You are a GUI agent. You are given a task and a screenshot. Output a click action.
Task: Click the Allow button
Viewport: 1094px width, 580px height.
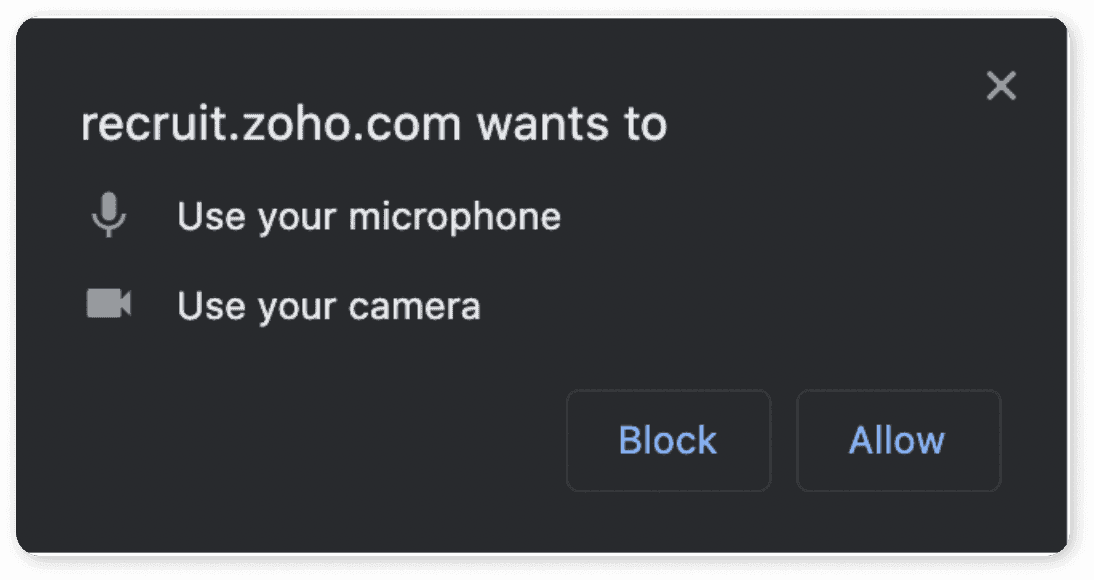(897, 440)
